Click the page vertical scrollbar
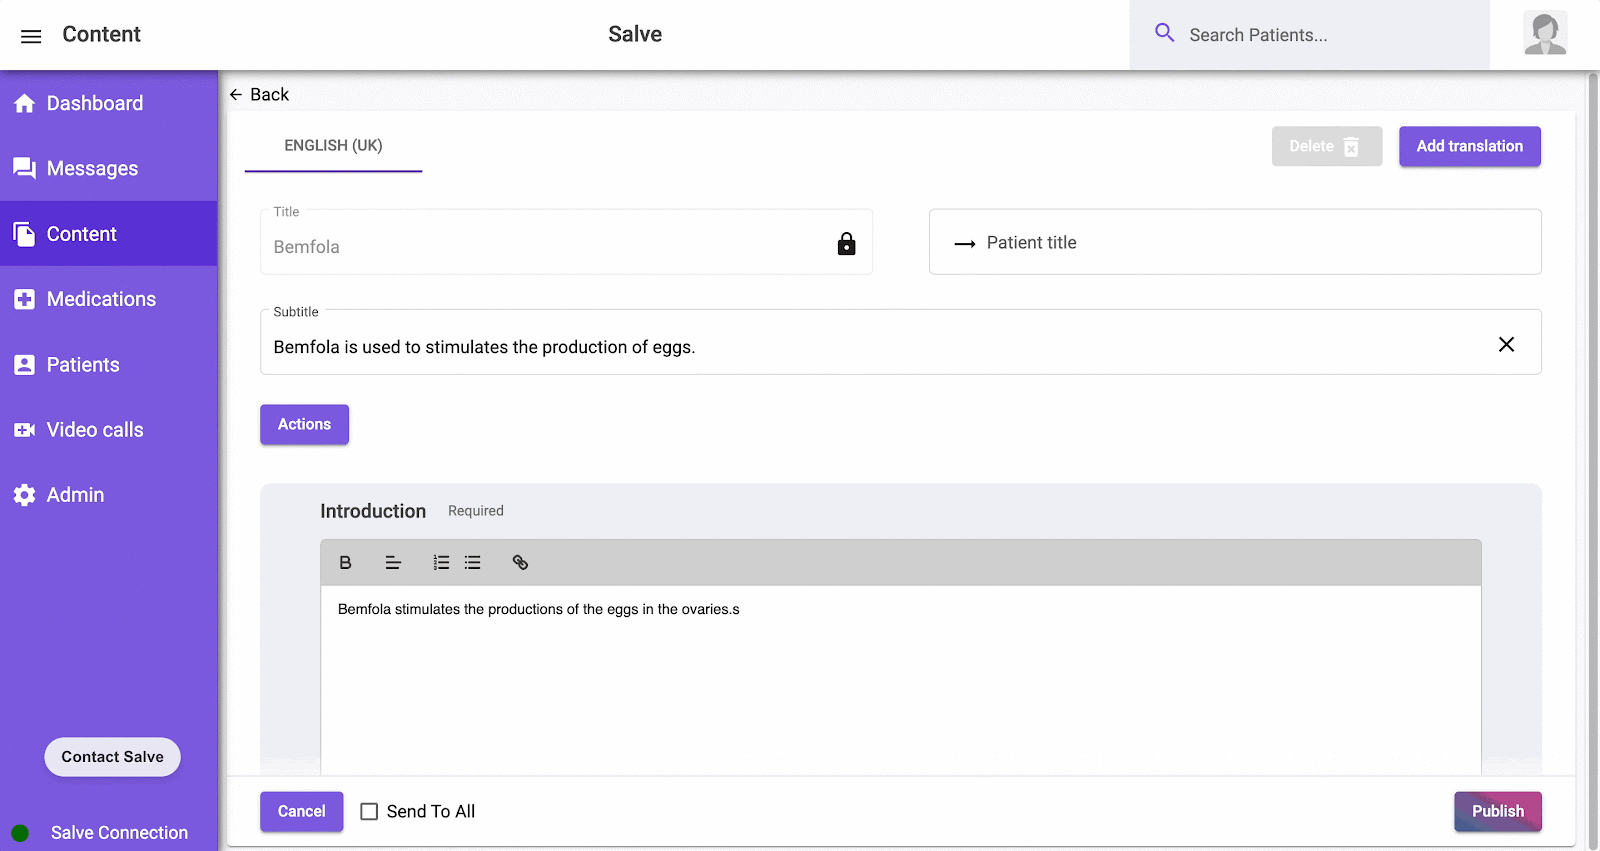The height and width of the screenshot is (851, 1600). pos(1593,460)
